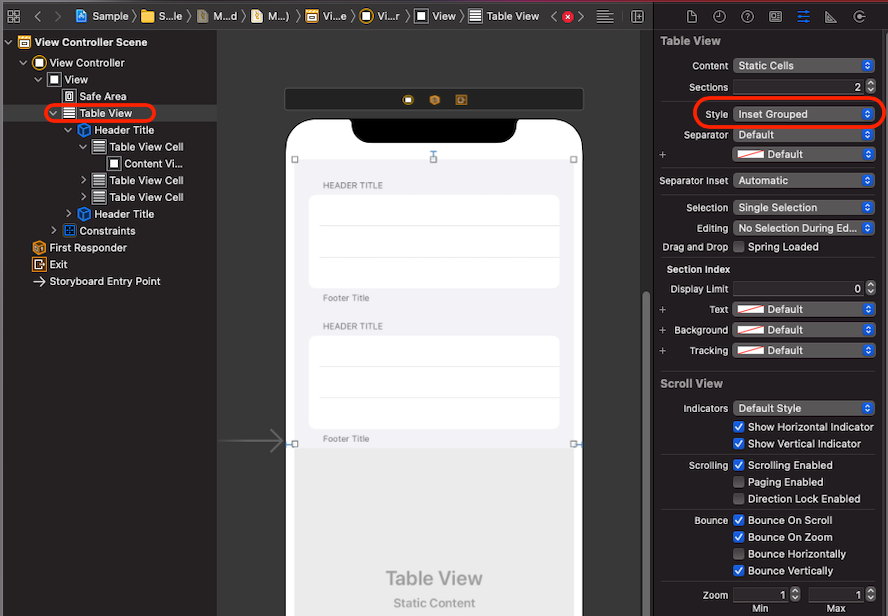Show the Identity inspector

[x=775, y=16]
